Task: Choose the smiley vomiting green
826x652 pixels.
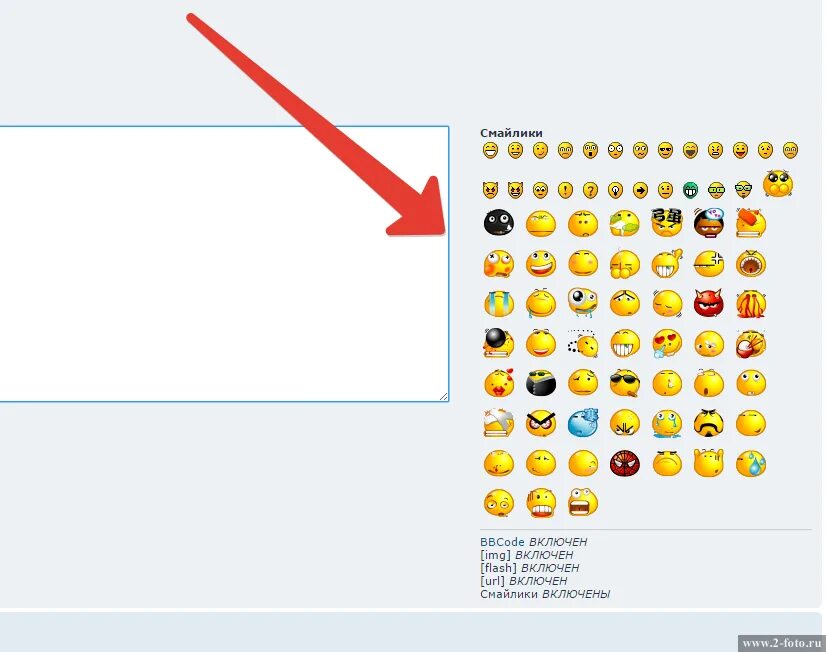Action: pos(625,223)
